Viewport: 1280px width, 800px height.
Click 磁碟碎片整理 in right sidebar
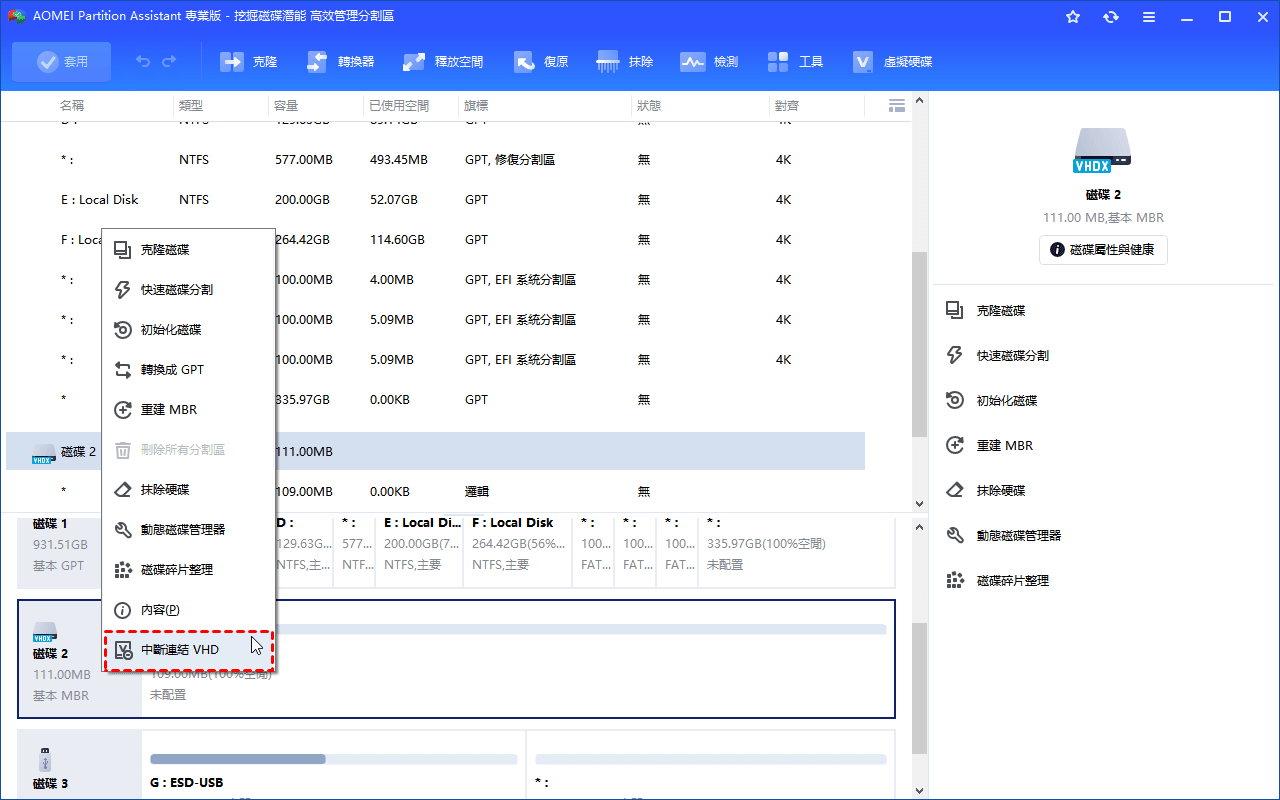click(998, 581)
